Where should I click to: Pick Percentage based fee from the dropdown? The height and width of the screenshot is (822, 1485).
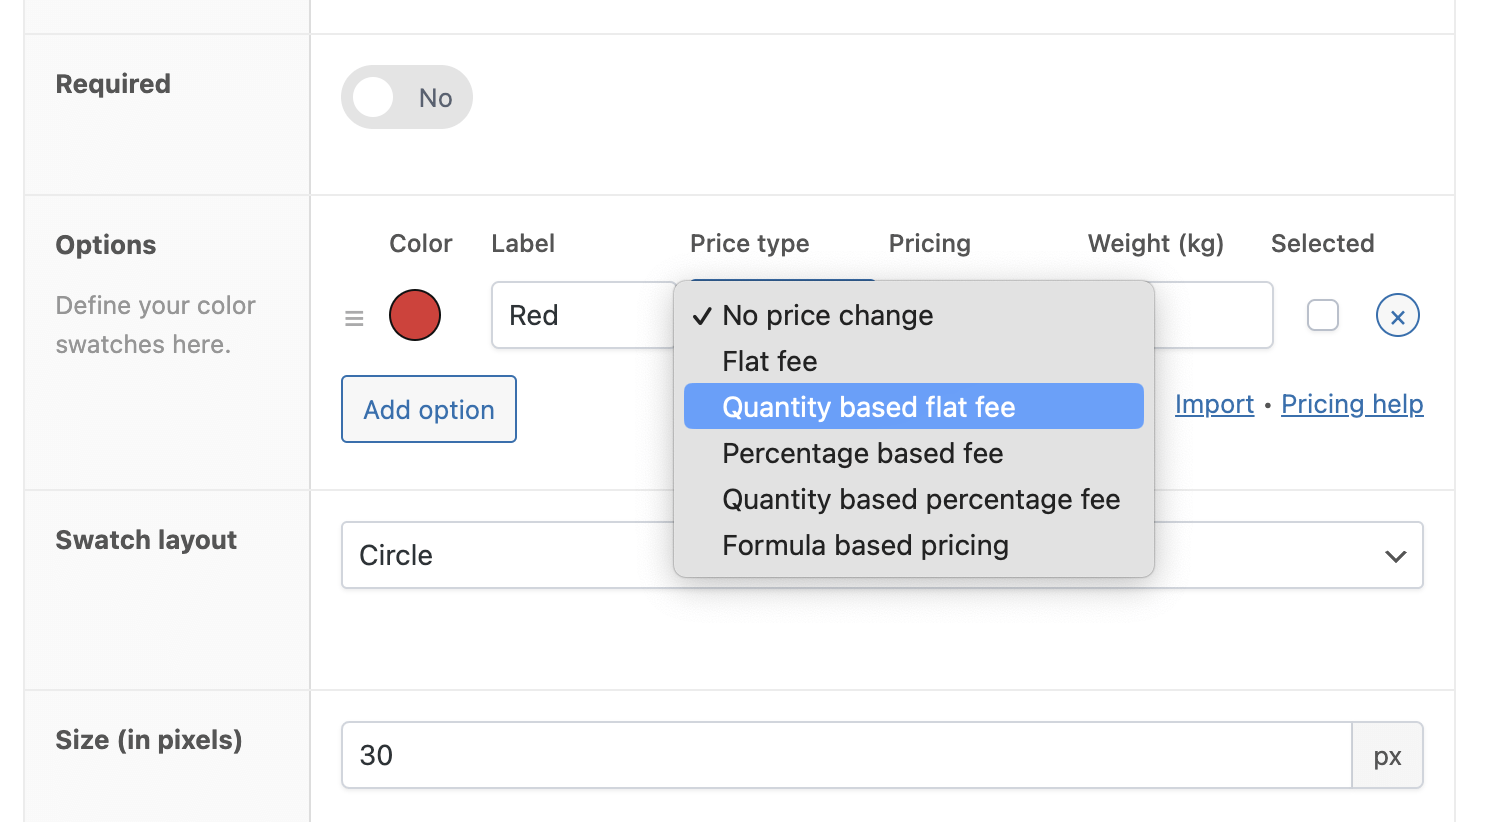[x=862, y=453]
